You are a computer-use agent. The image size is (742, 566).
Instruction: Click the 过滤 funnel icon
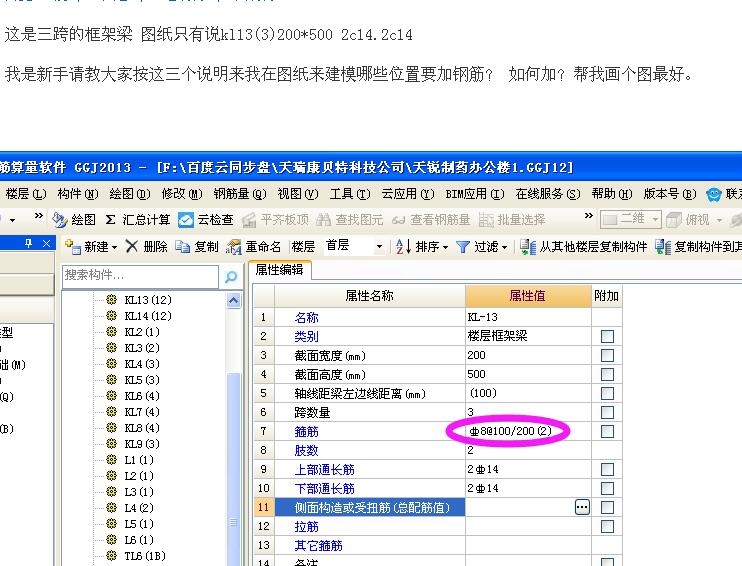[463, 247]
